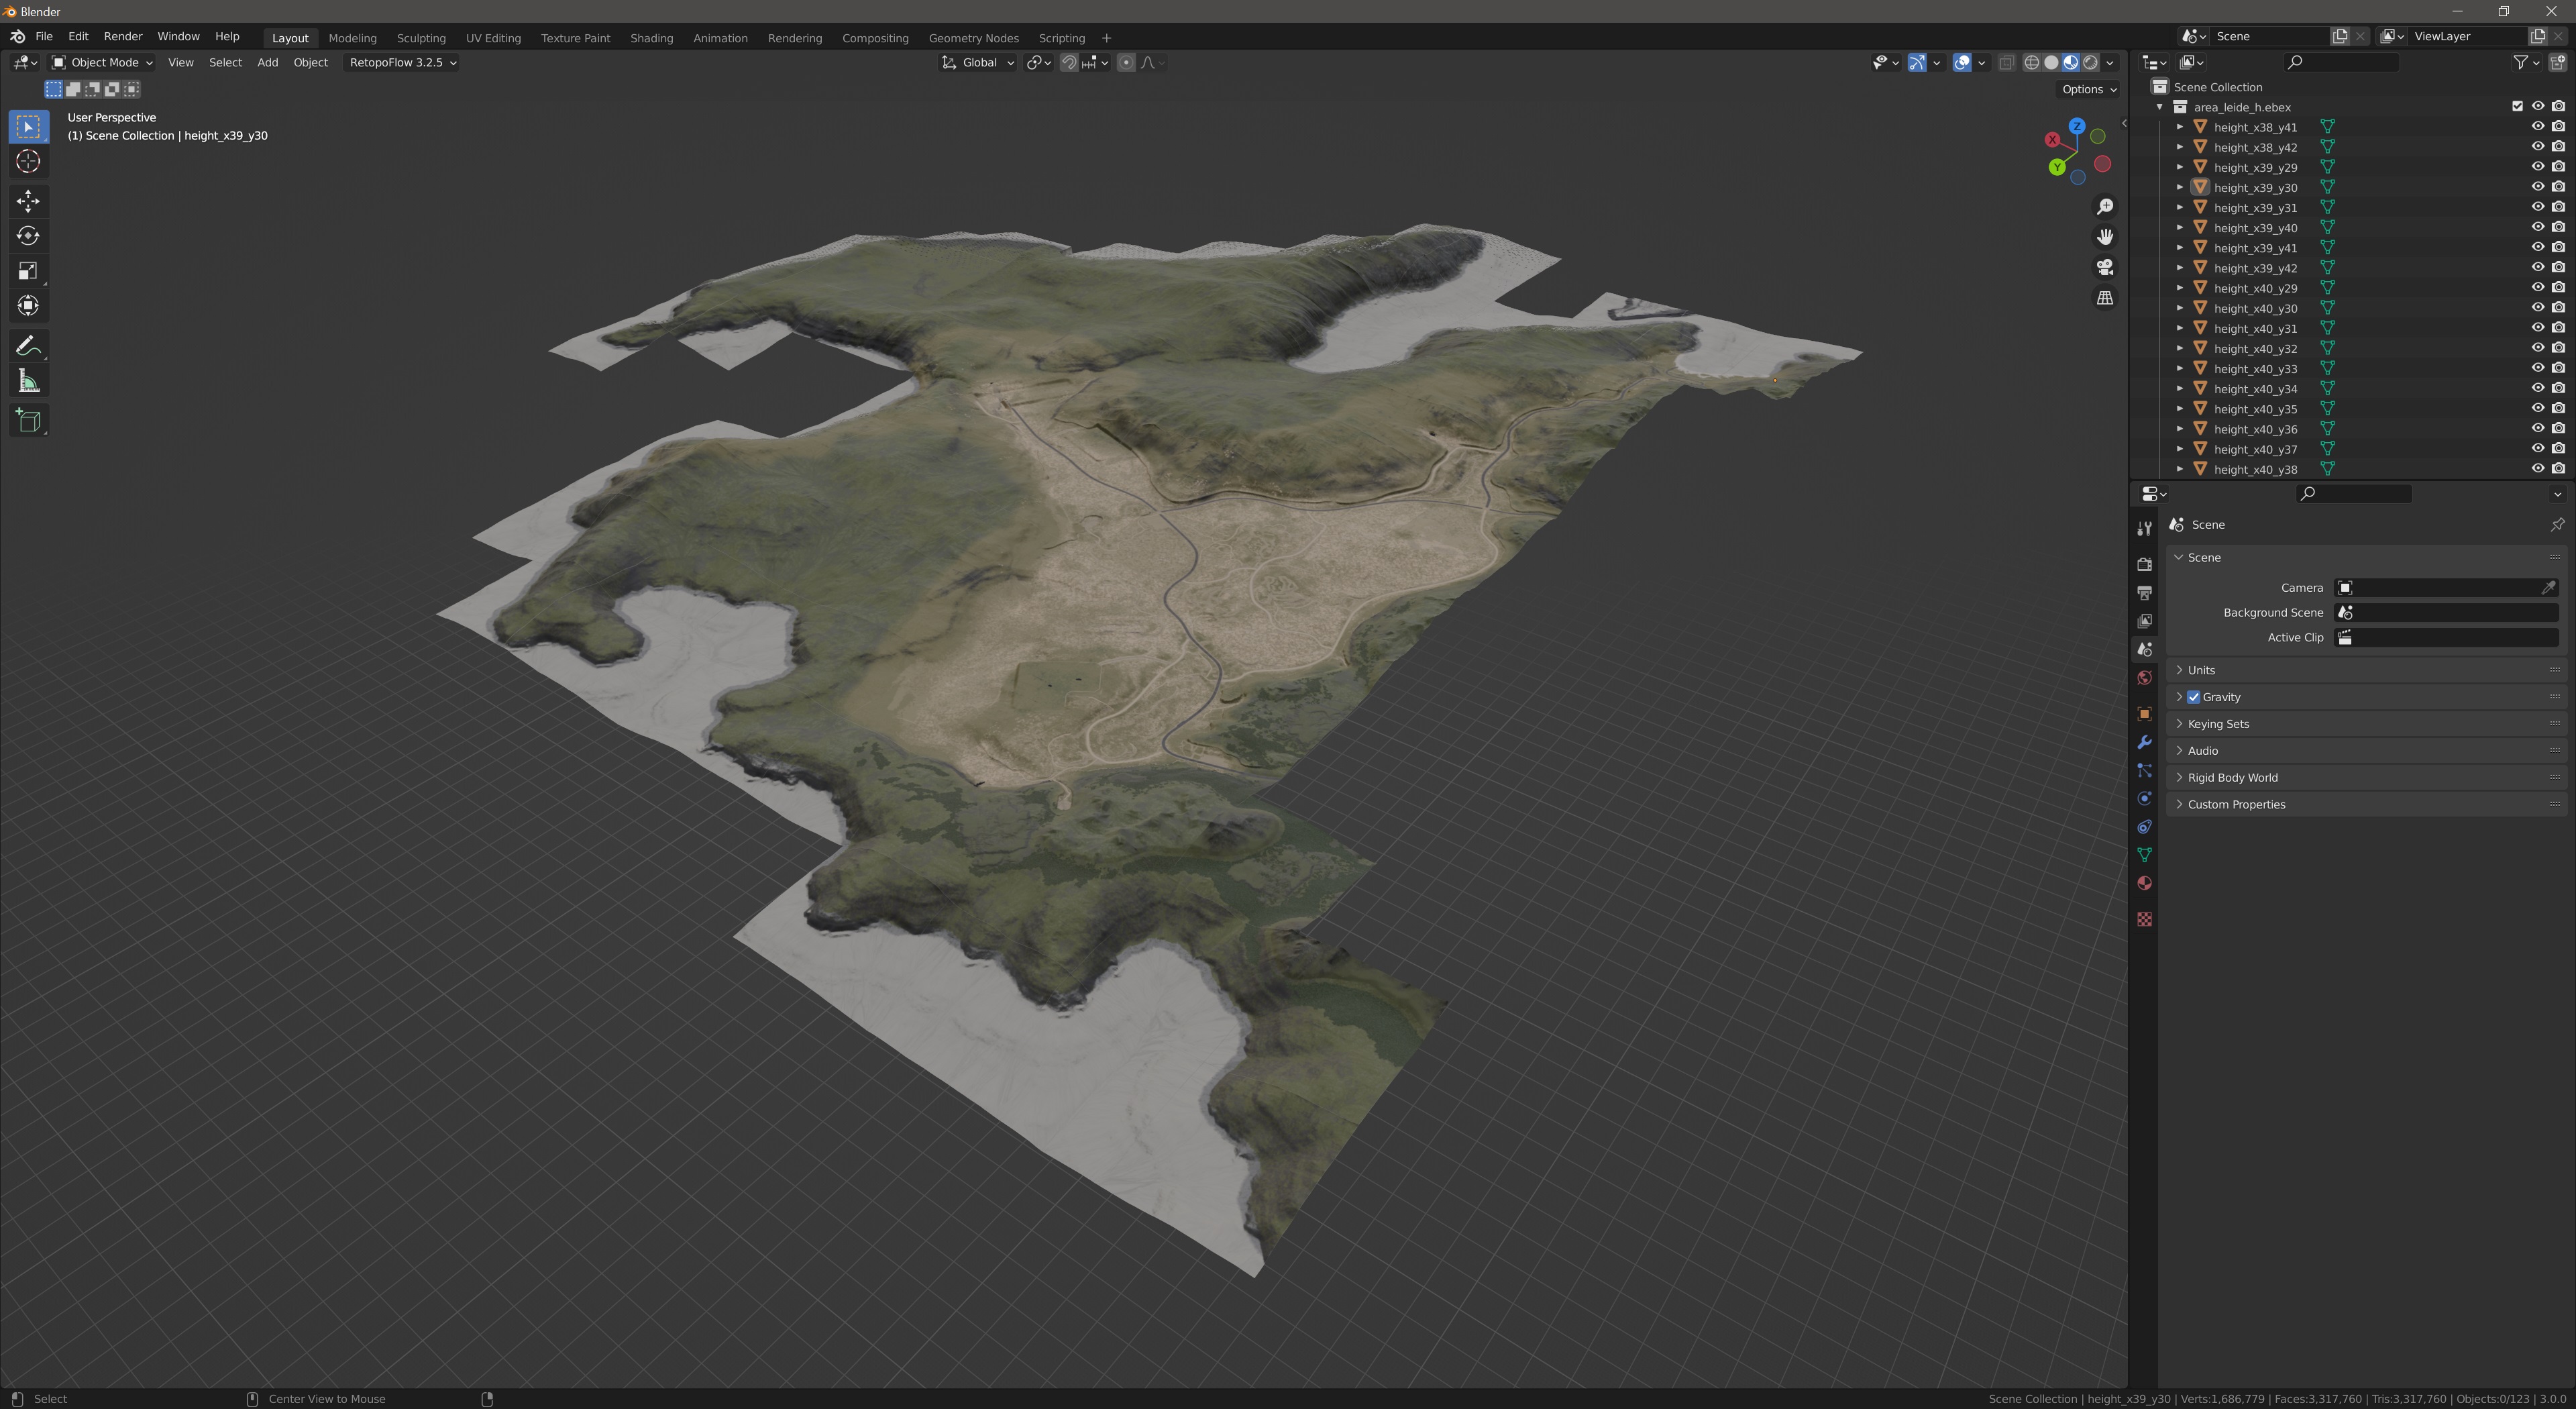Screen dimensions: 2576x1409
Task: Toggle proportional editing
Action: [1126, 62]
